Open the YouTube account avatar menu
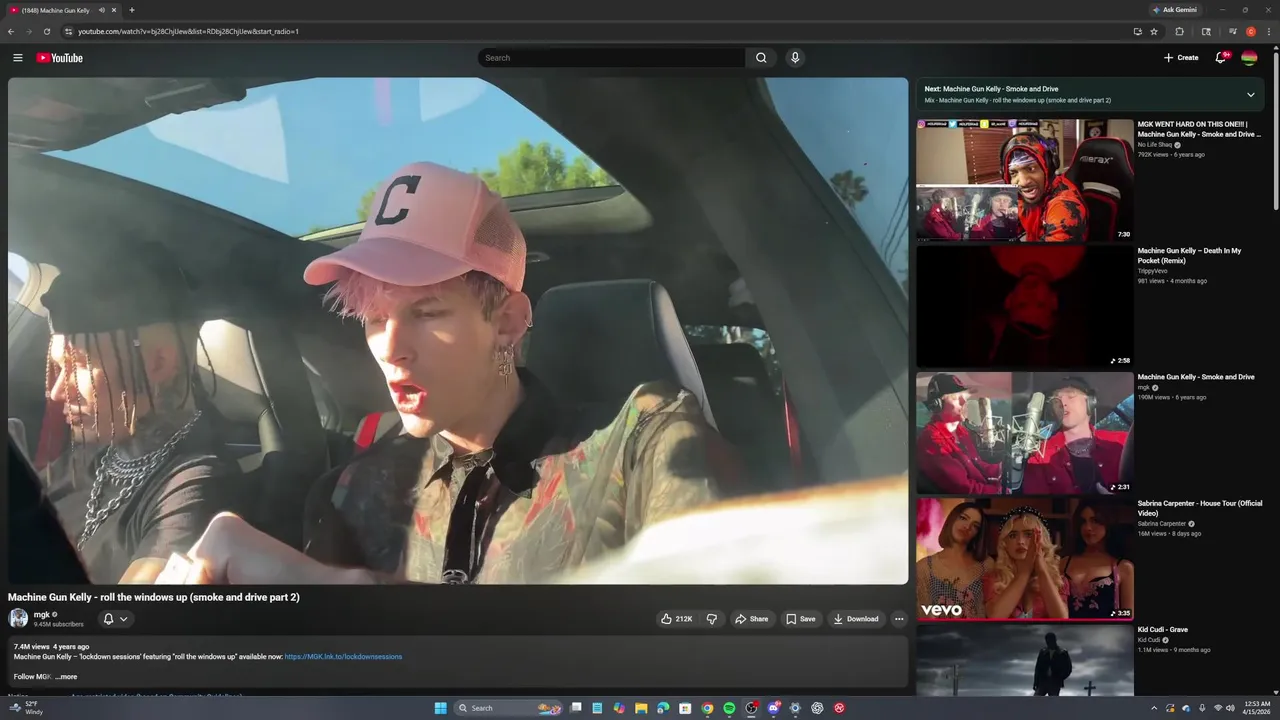 click(1249, 58)
